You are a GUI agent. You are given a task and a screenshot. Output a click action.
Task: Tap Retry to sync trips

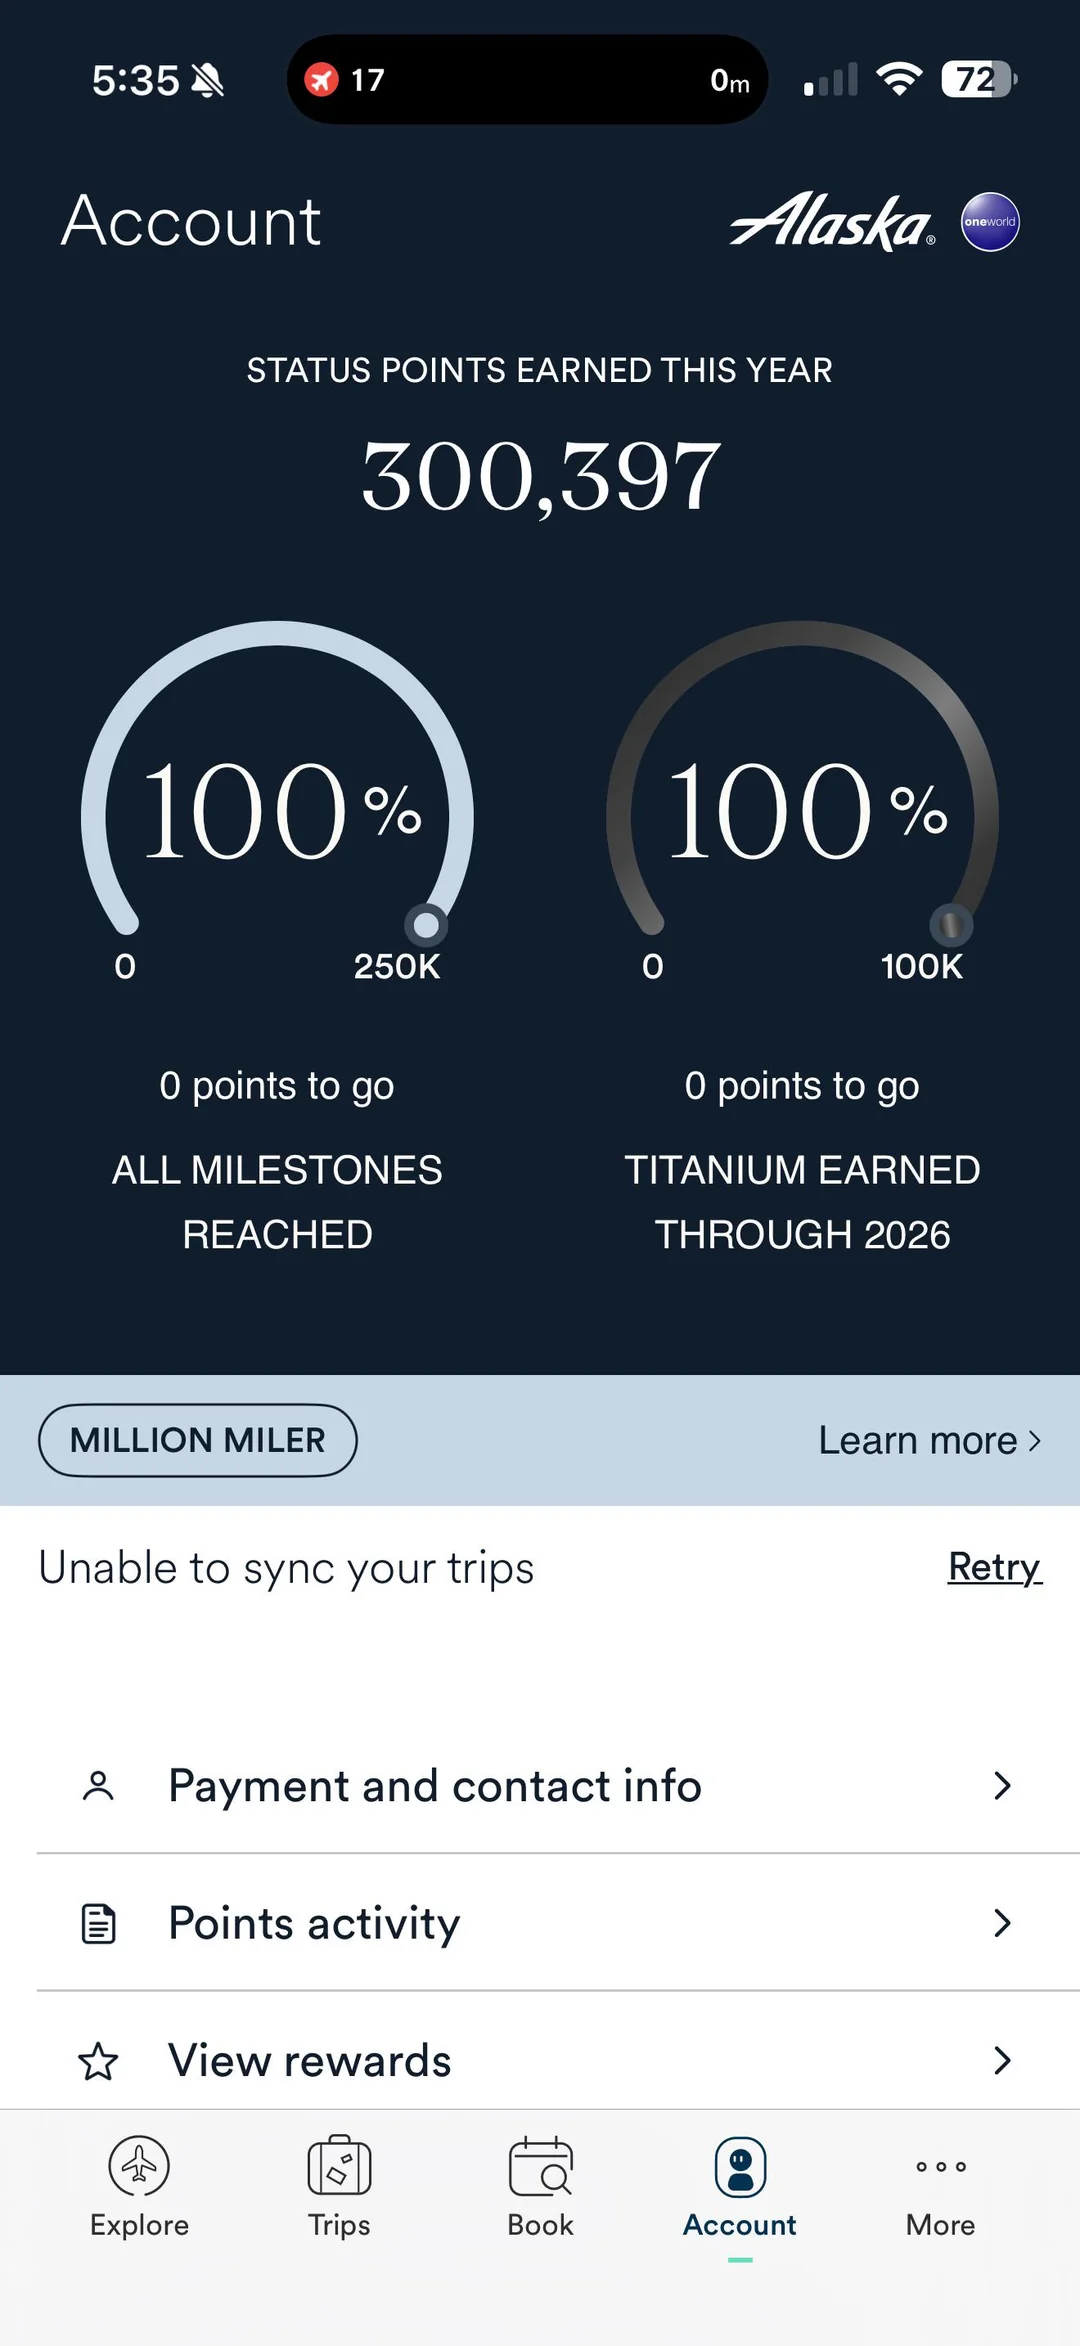click(x=995, y=1567)
